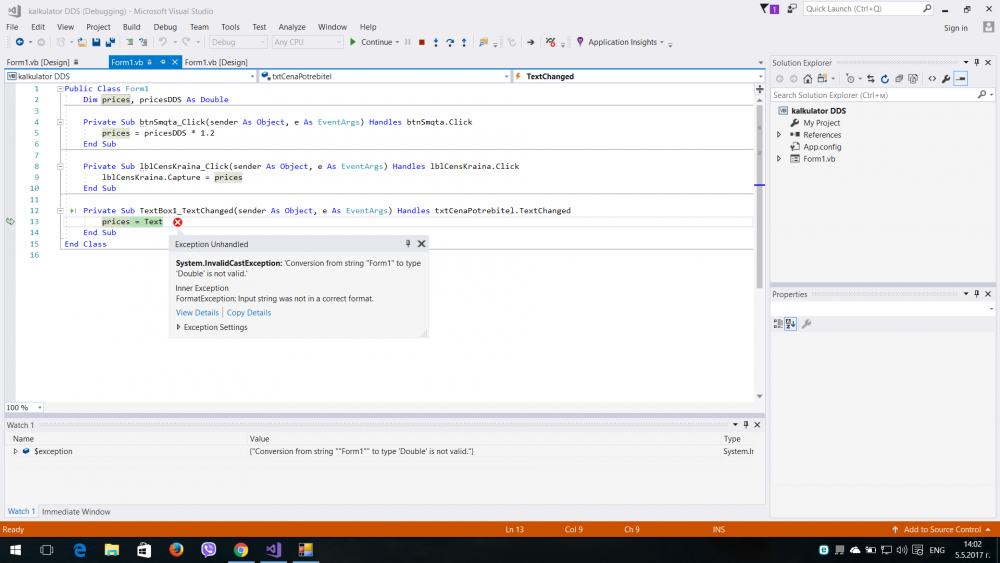Expand the $exception watch entry

click(15, 451)
